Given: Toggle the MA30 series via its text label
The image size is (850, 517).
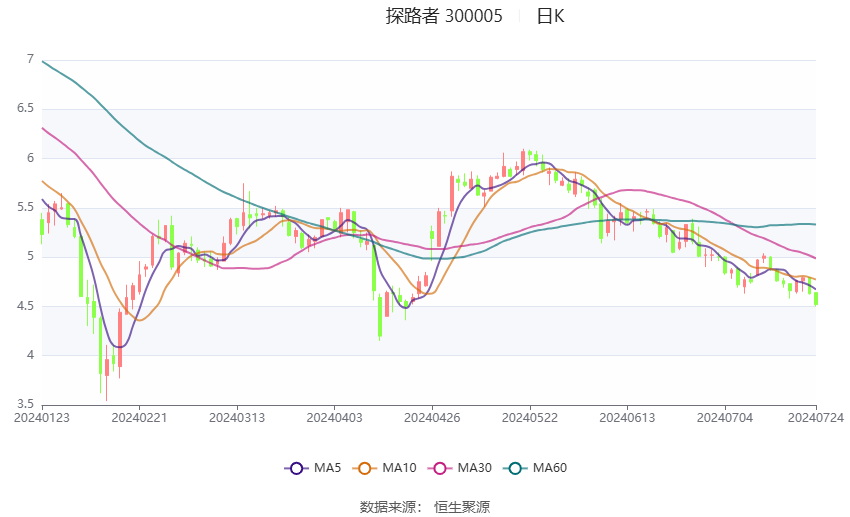Looking at the screenshot, I should 476,468.
